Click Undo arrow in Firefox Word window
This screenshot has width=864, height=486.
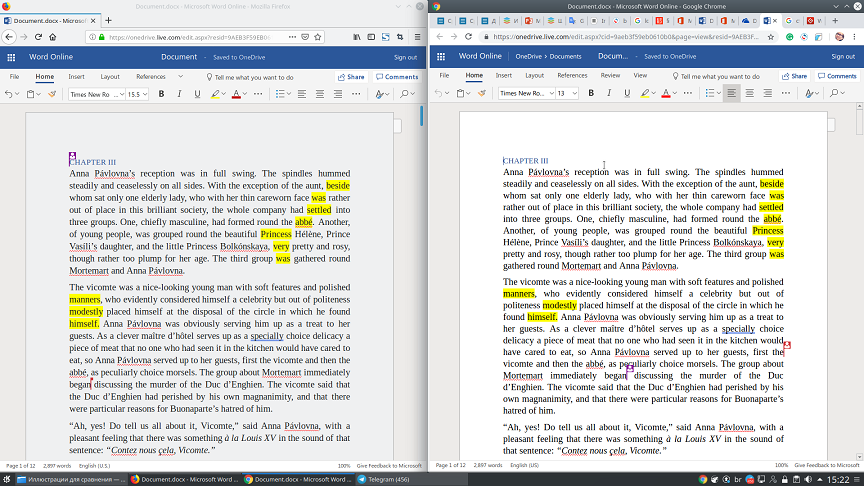pos(8,94)
